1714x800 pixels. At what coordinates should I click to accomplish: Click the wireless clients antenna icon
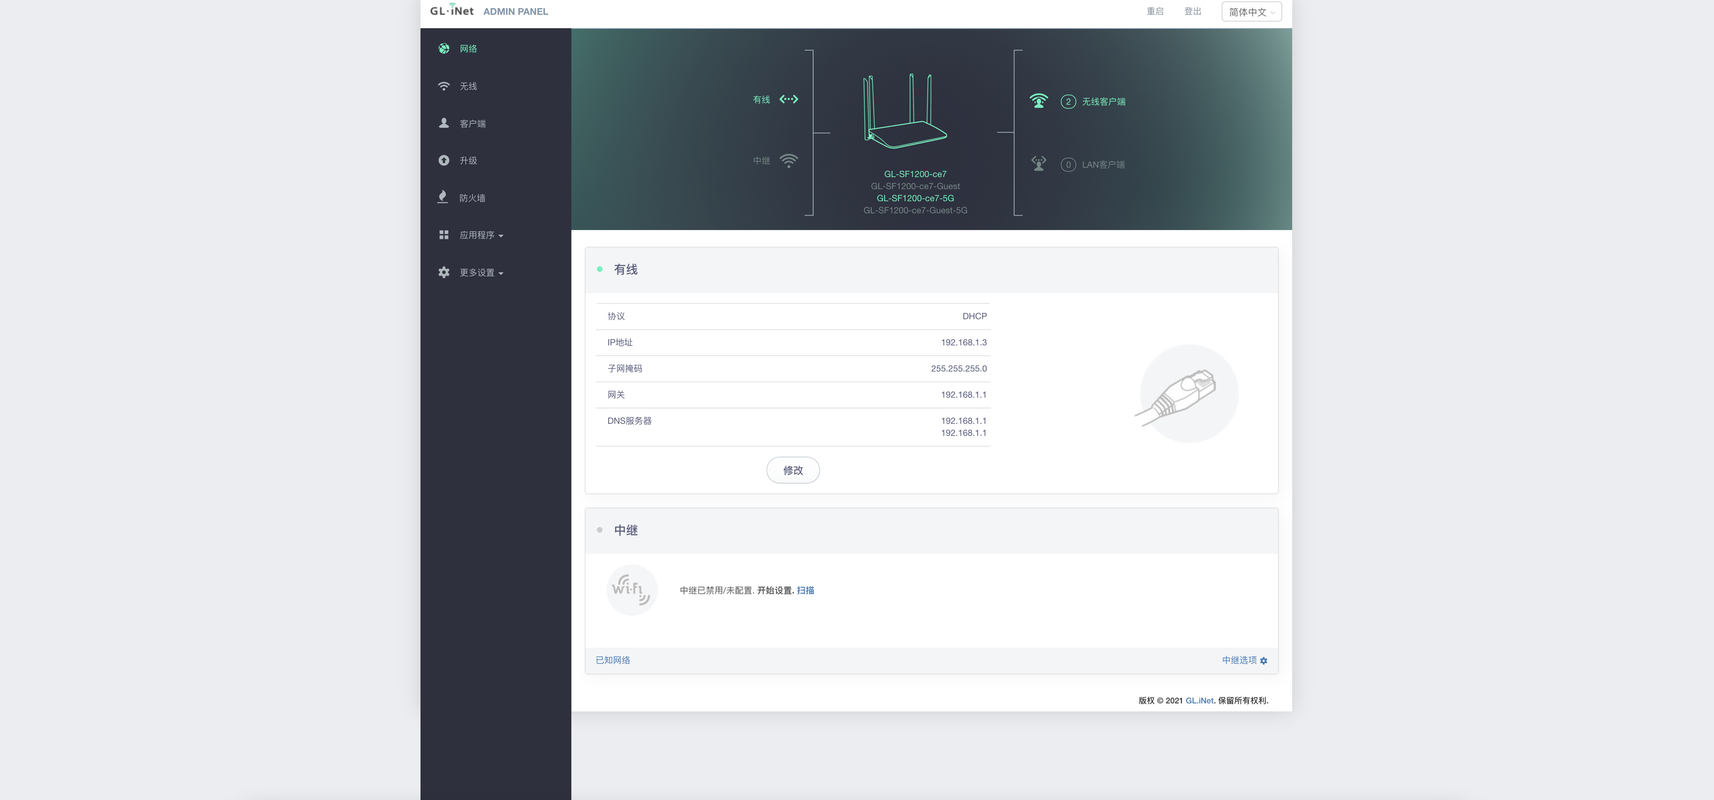tap(1039, 101)
